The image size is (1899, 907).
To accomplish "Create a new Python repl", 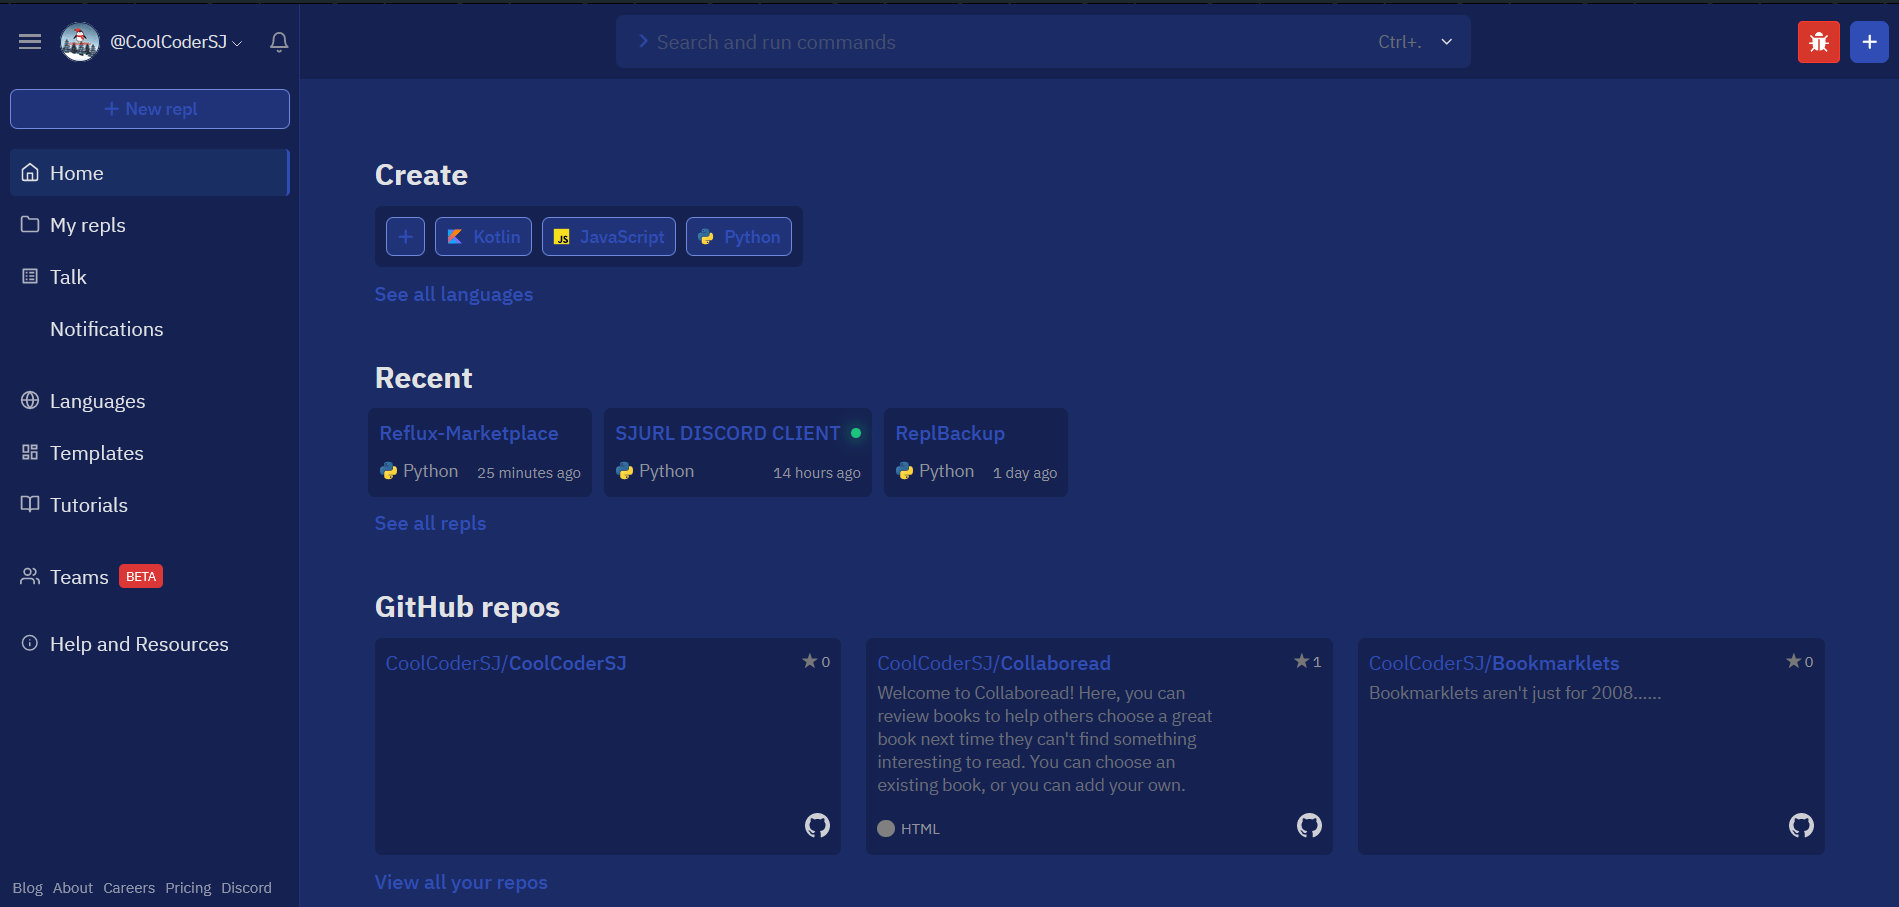I will point(739,237).
